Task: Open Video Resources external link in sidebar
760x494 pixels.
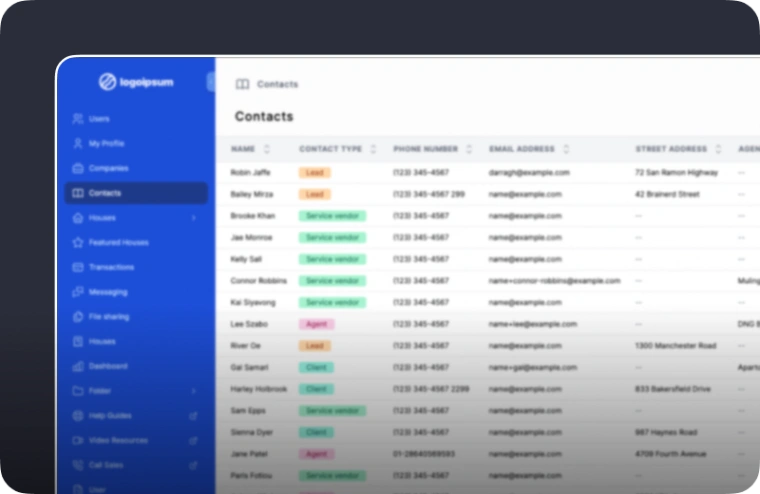Action: click(193, 441)
